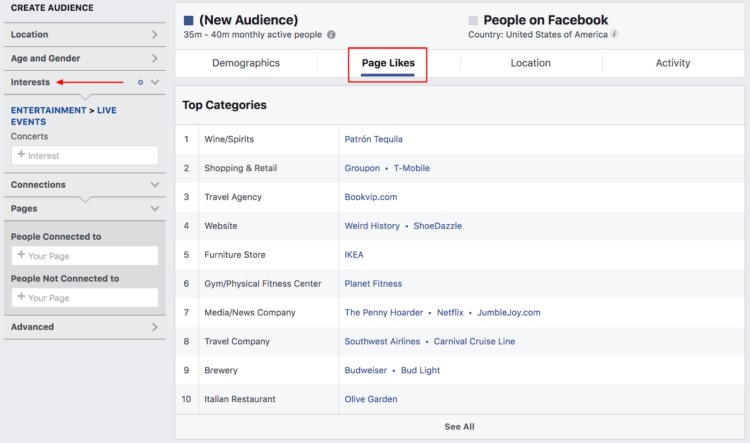Click the blue New Audience color square
Screen dimensions: 750x443
[x=188, y=20]
